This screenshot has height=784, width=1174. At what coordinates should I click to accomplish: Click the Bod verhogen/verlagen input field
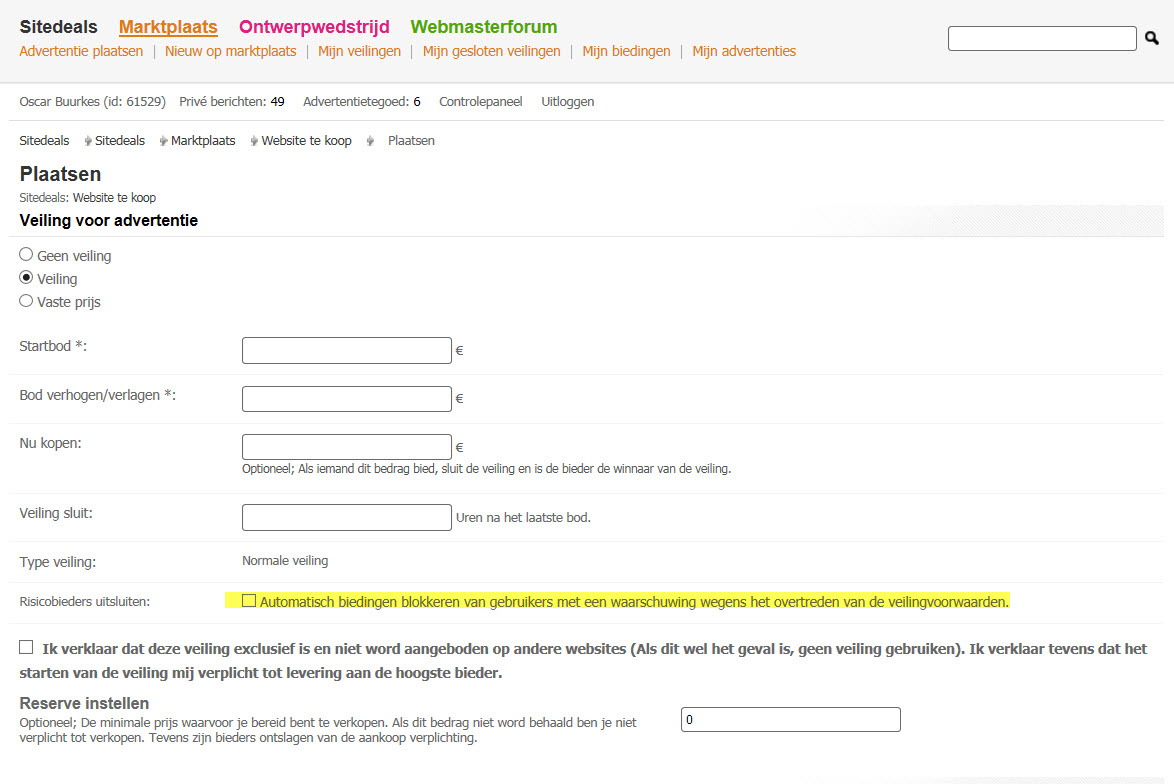click(347, 398)
